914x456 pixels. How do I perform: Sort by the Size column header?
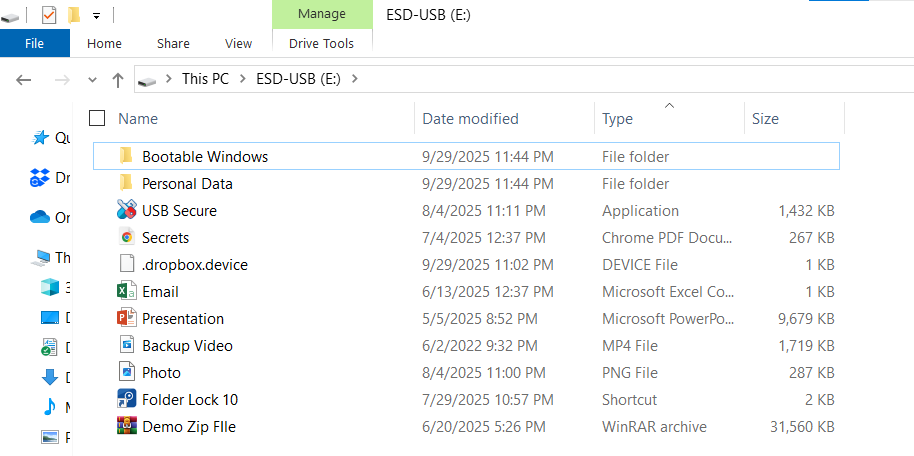pyautogui.click(x=765, y=118)
